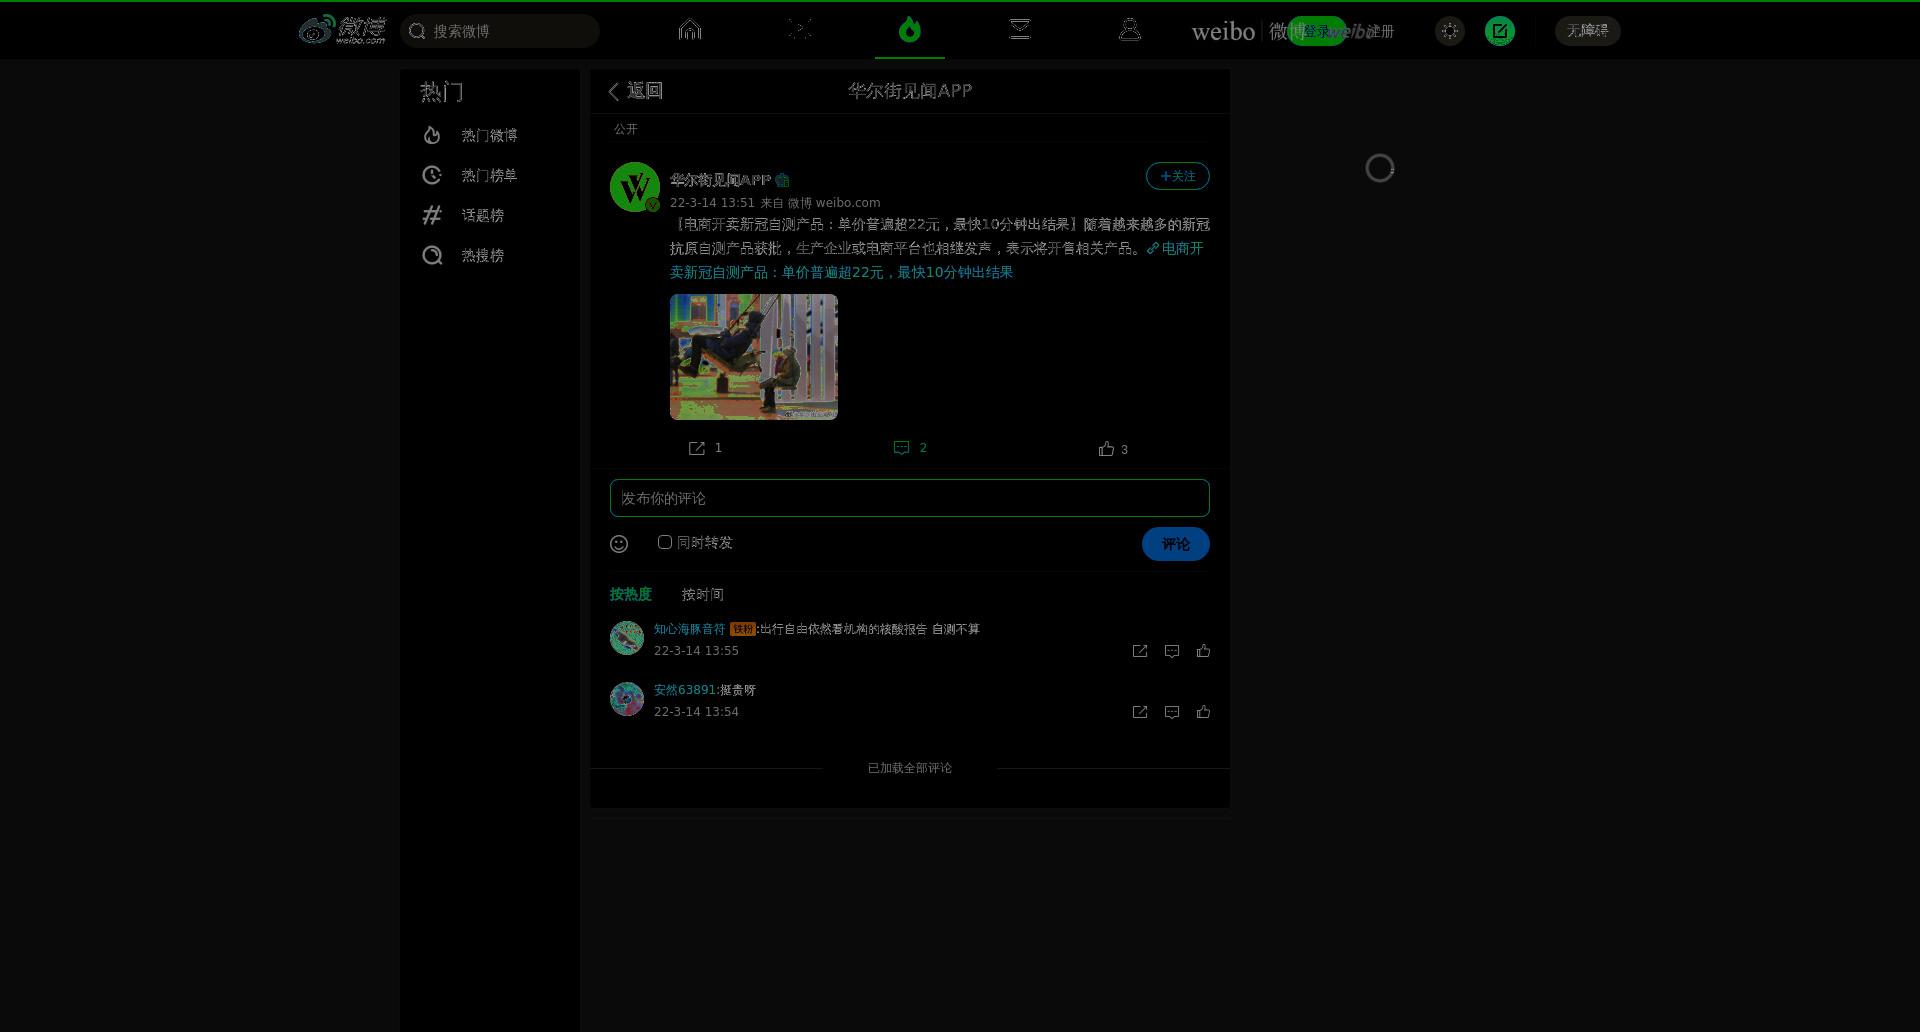The width and height of the screenshot is (1920, 1032).
Task: Follow the account with +关注 button
Action: [1177, 176]
